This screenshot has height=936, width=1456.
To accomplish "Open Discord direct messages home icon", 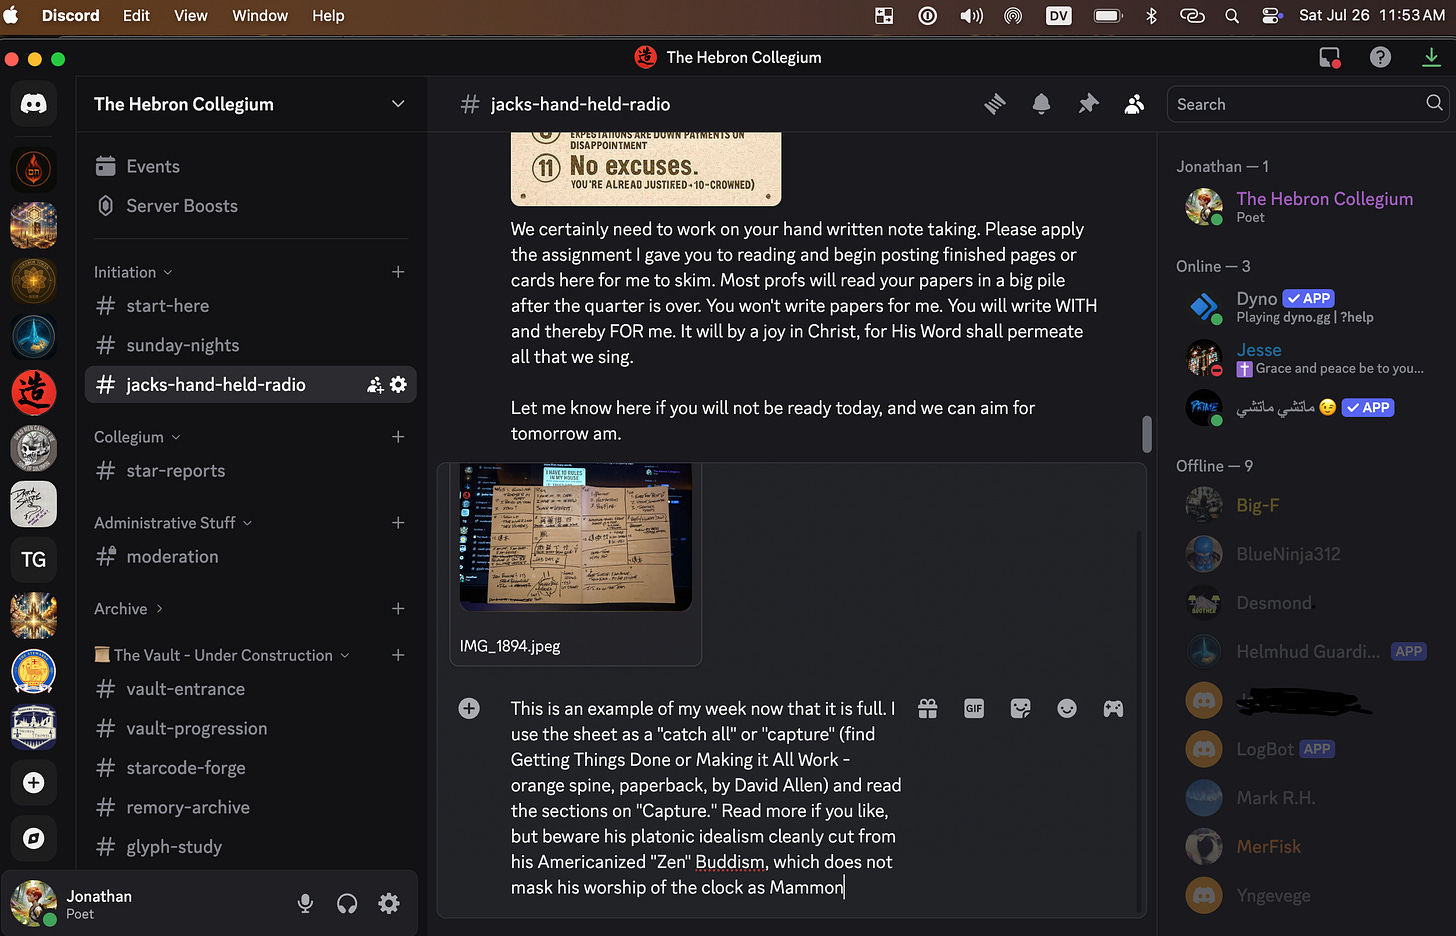I will [34, 104].
